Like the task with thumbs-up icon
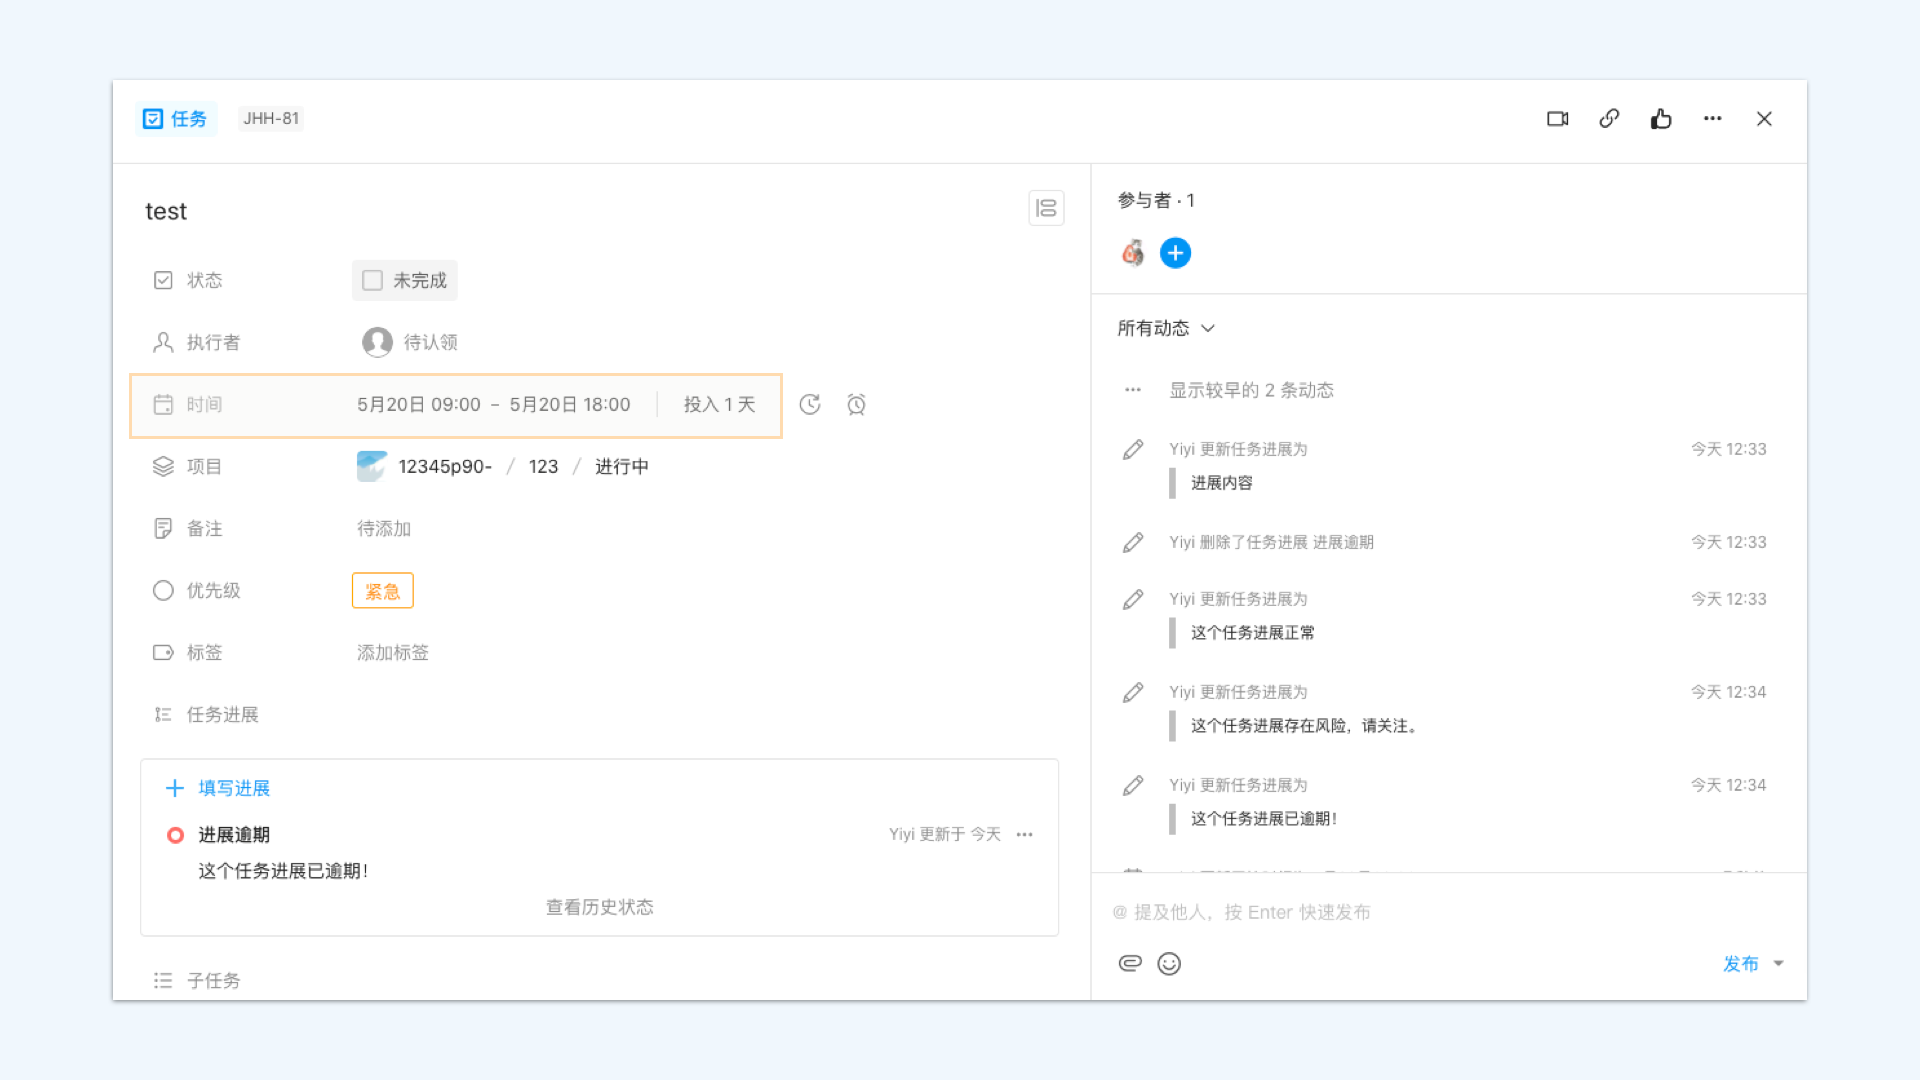1920x1080 pixels. [1661, 119]
